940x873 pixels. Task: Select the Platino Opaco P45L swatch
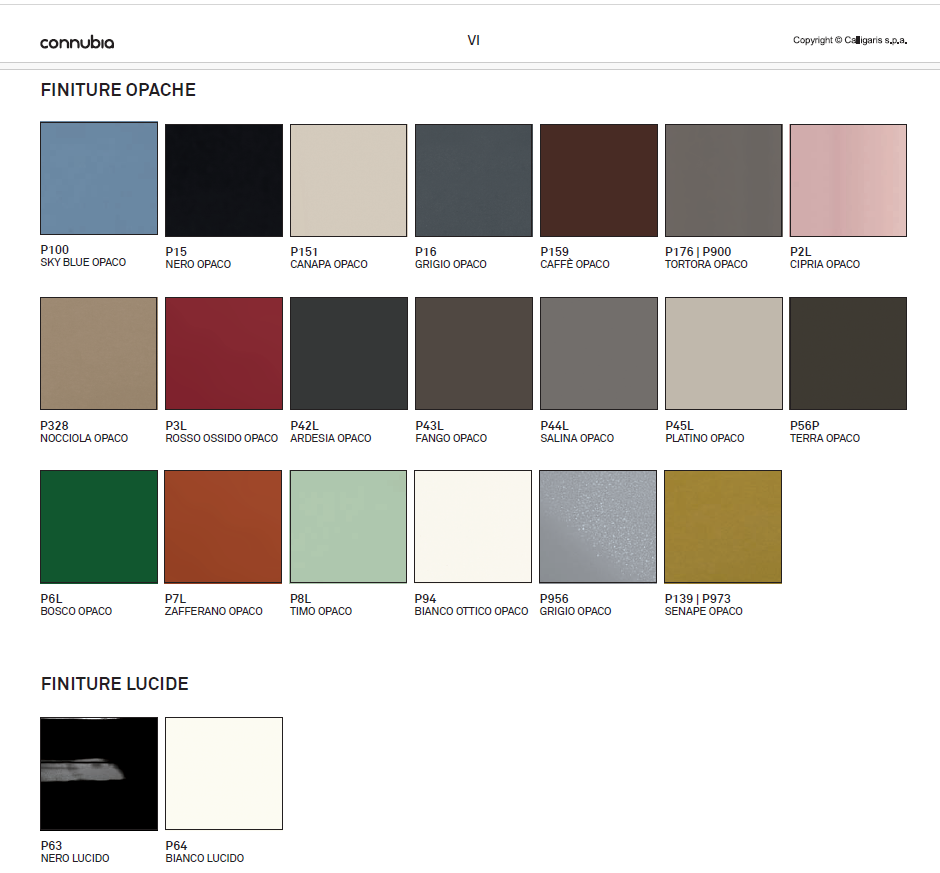pyautogui.click(x=723, y=353)
